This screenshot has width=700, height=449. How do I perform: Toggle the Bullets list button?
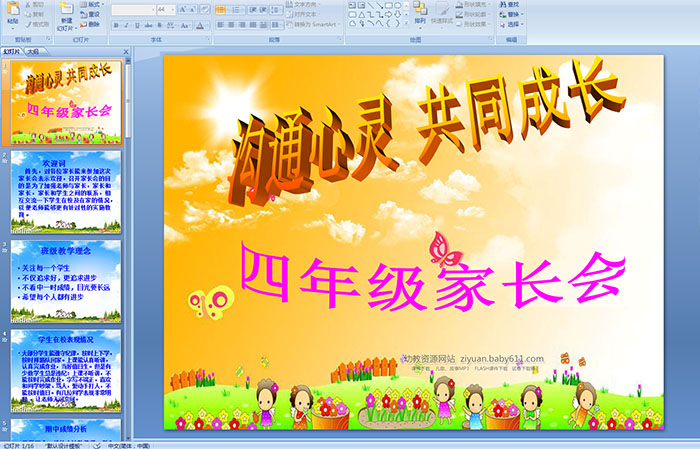[x=220, y=10]
